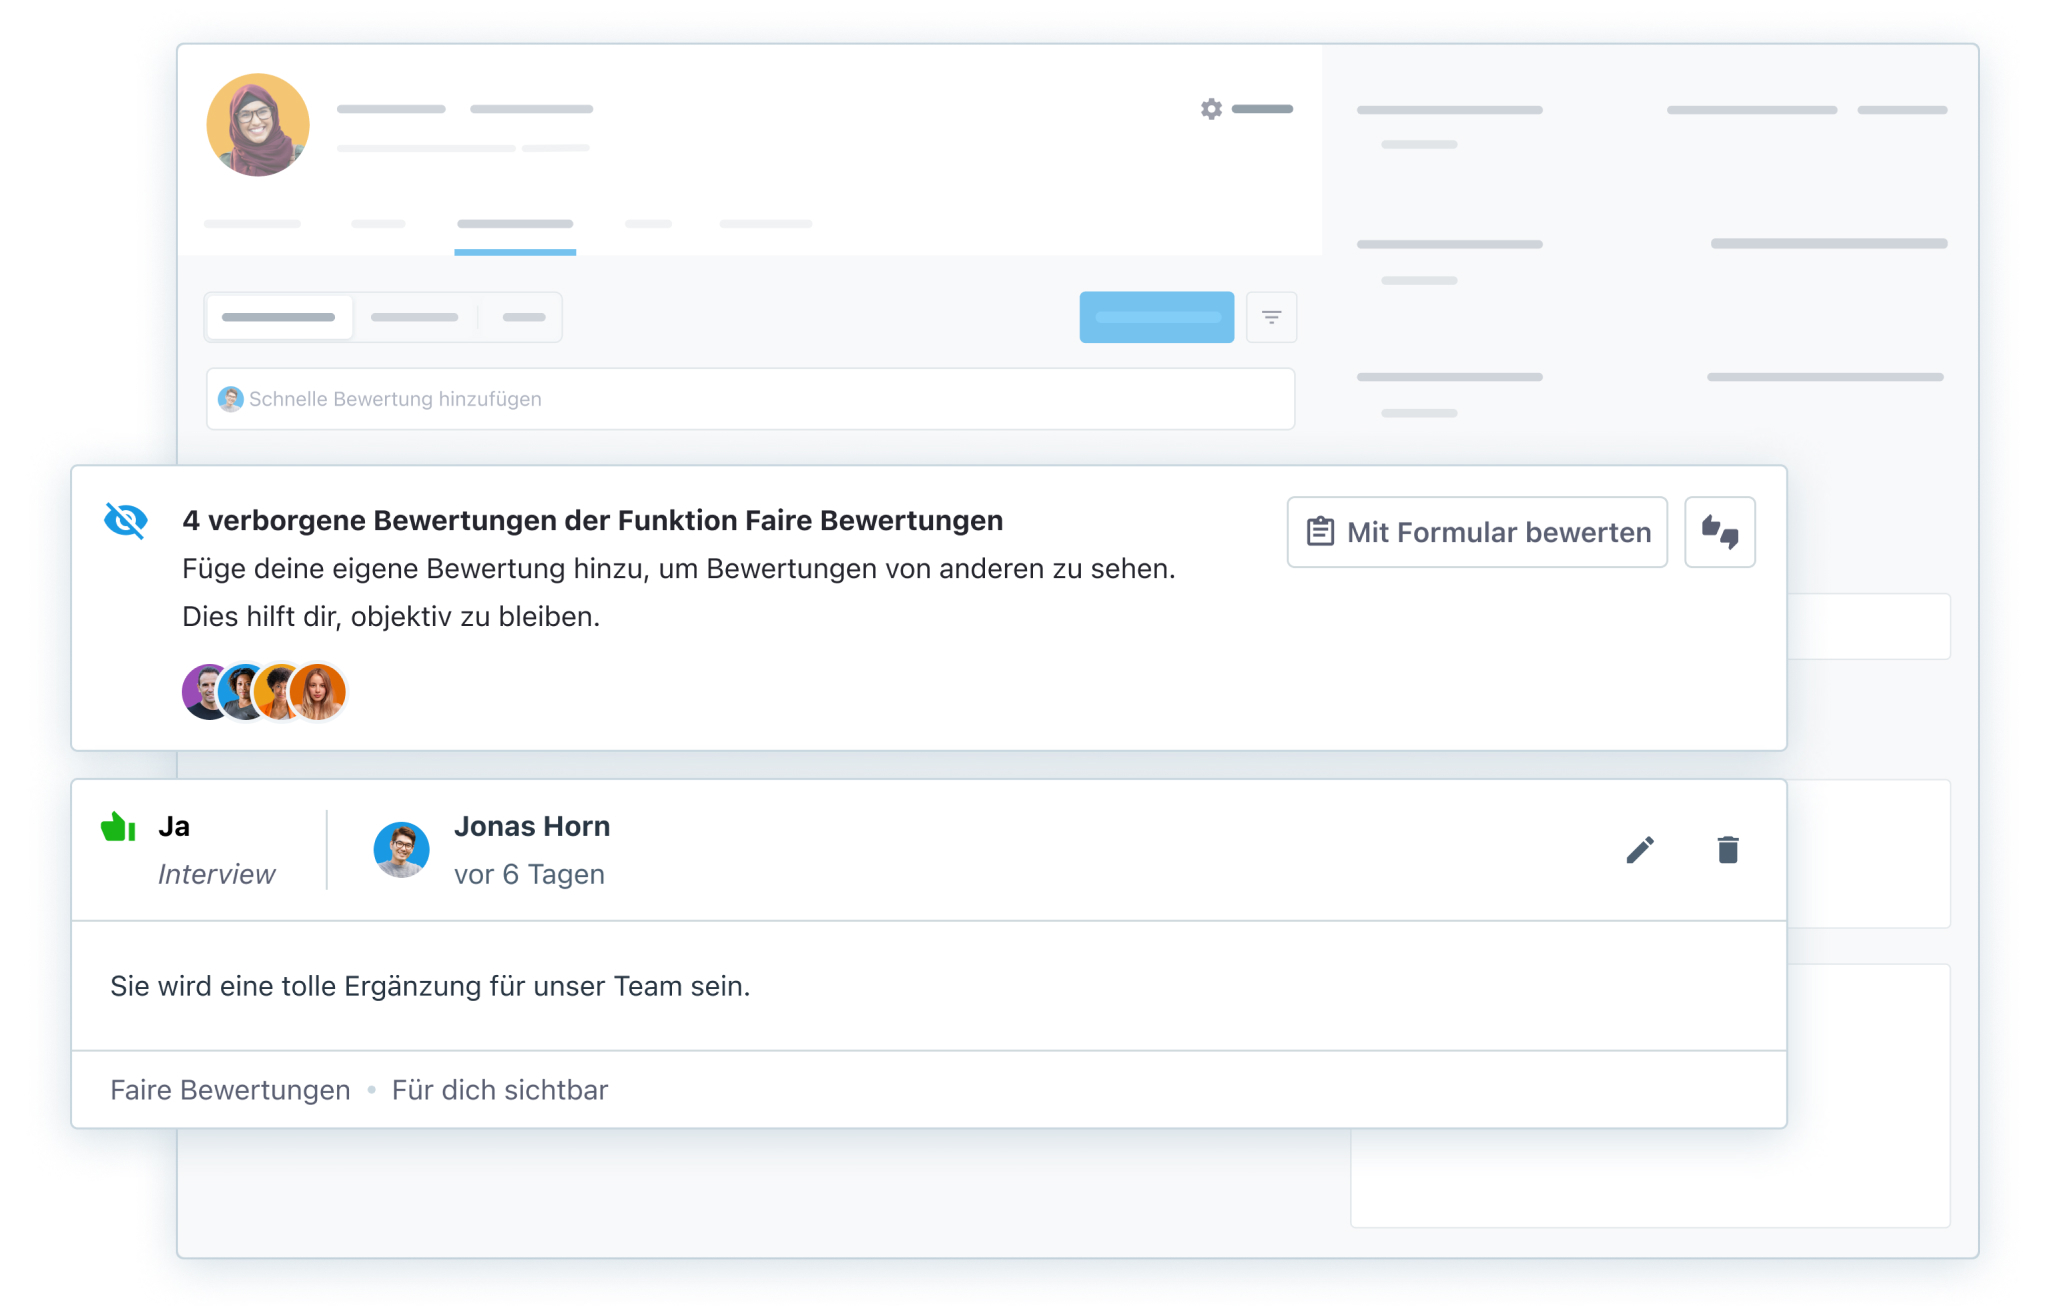Click the clipboard icon in Mit Formular bewerten
The image size is (2048, 1306).
(1320, 532)
